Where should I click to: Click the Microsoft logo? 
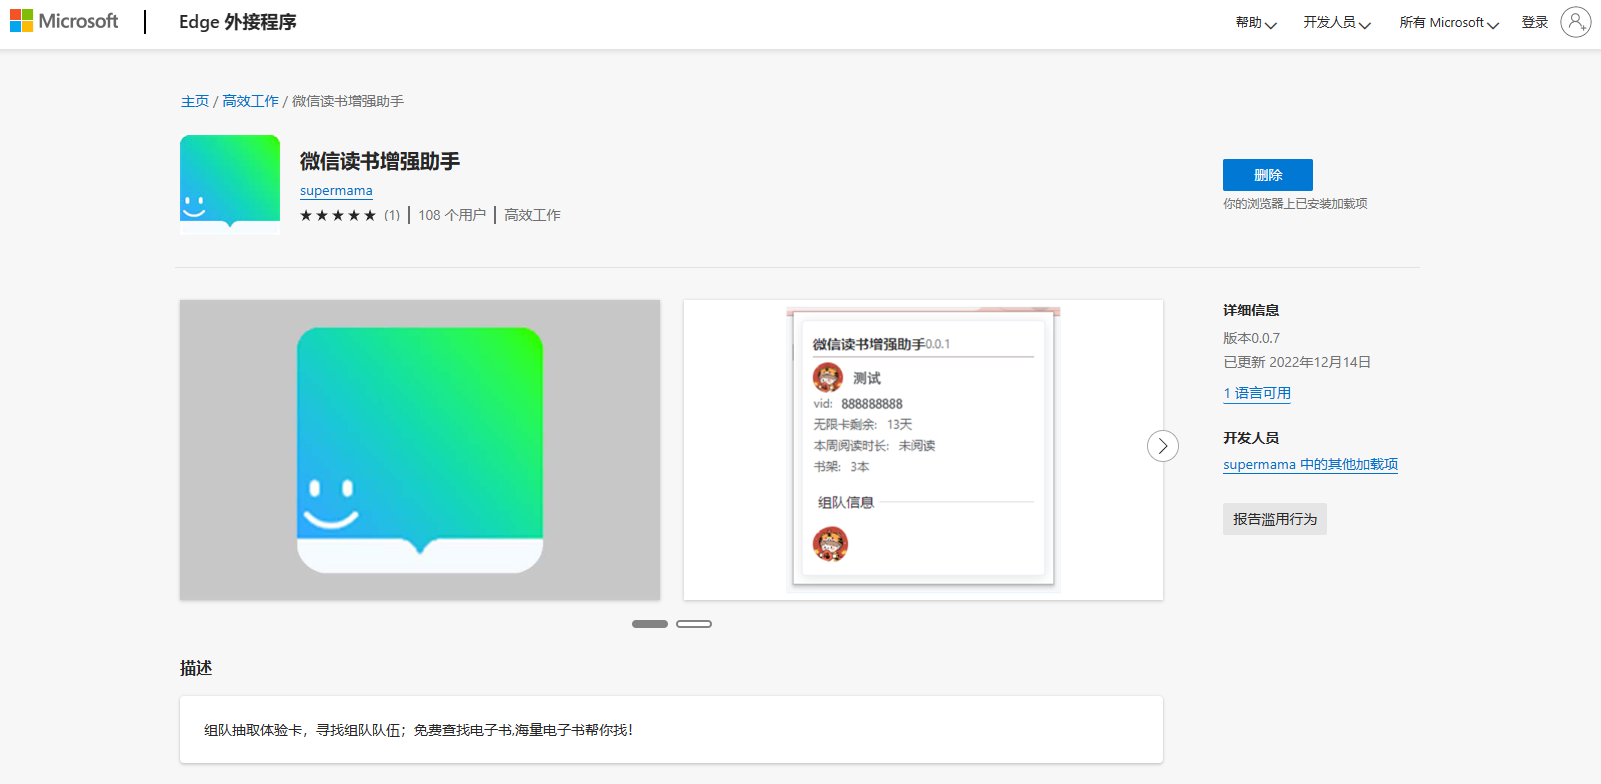click(x=64, y=21)
